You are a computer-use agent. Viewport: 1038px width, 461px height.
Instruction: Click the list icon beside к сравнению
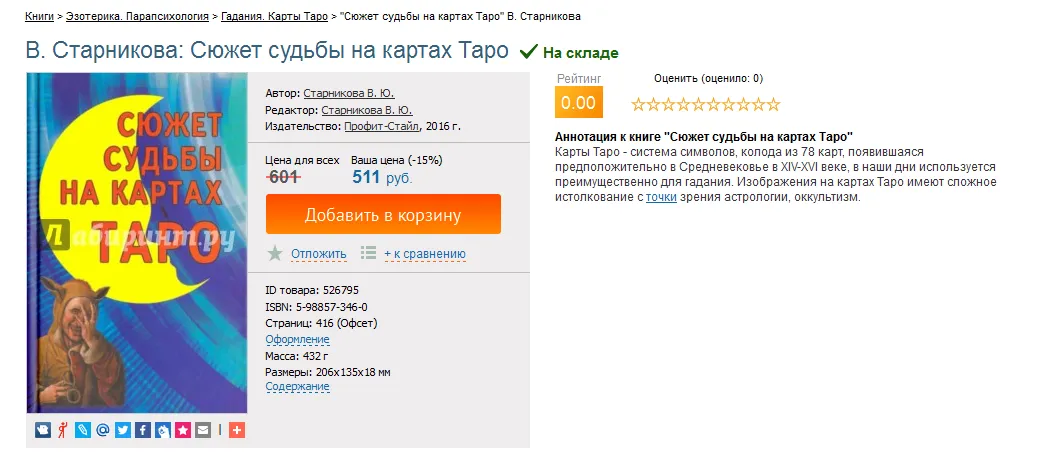point(368,253)
